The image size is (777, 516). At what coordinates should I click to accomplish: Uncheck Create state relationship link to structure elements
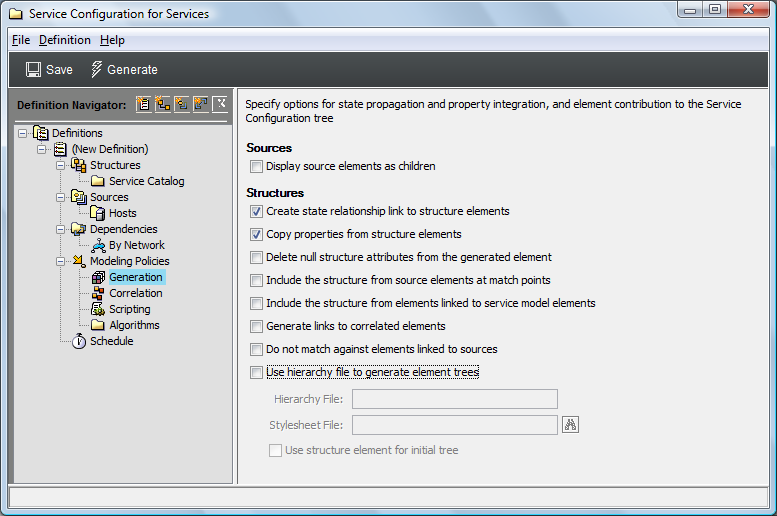coord(256,212)
